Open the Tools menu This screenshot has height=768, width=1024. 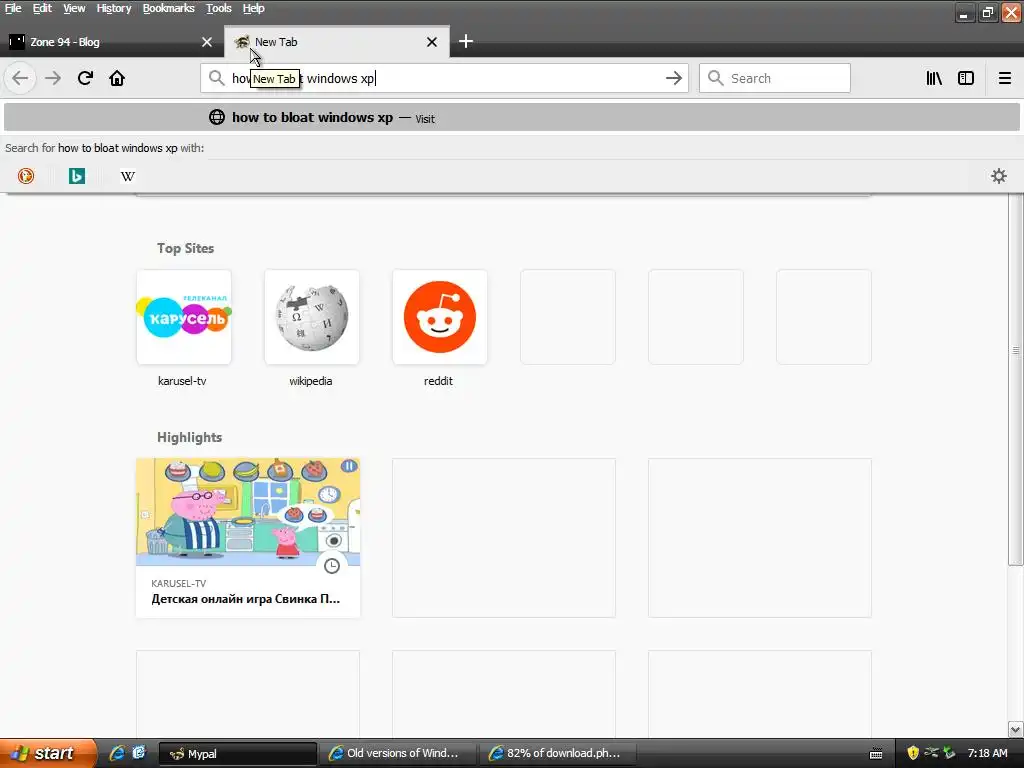(x=219, y=8)
